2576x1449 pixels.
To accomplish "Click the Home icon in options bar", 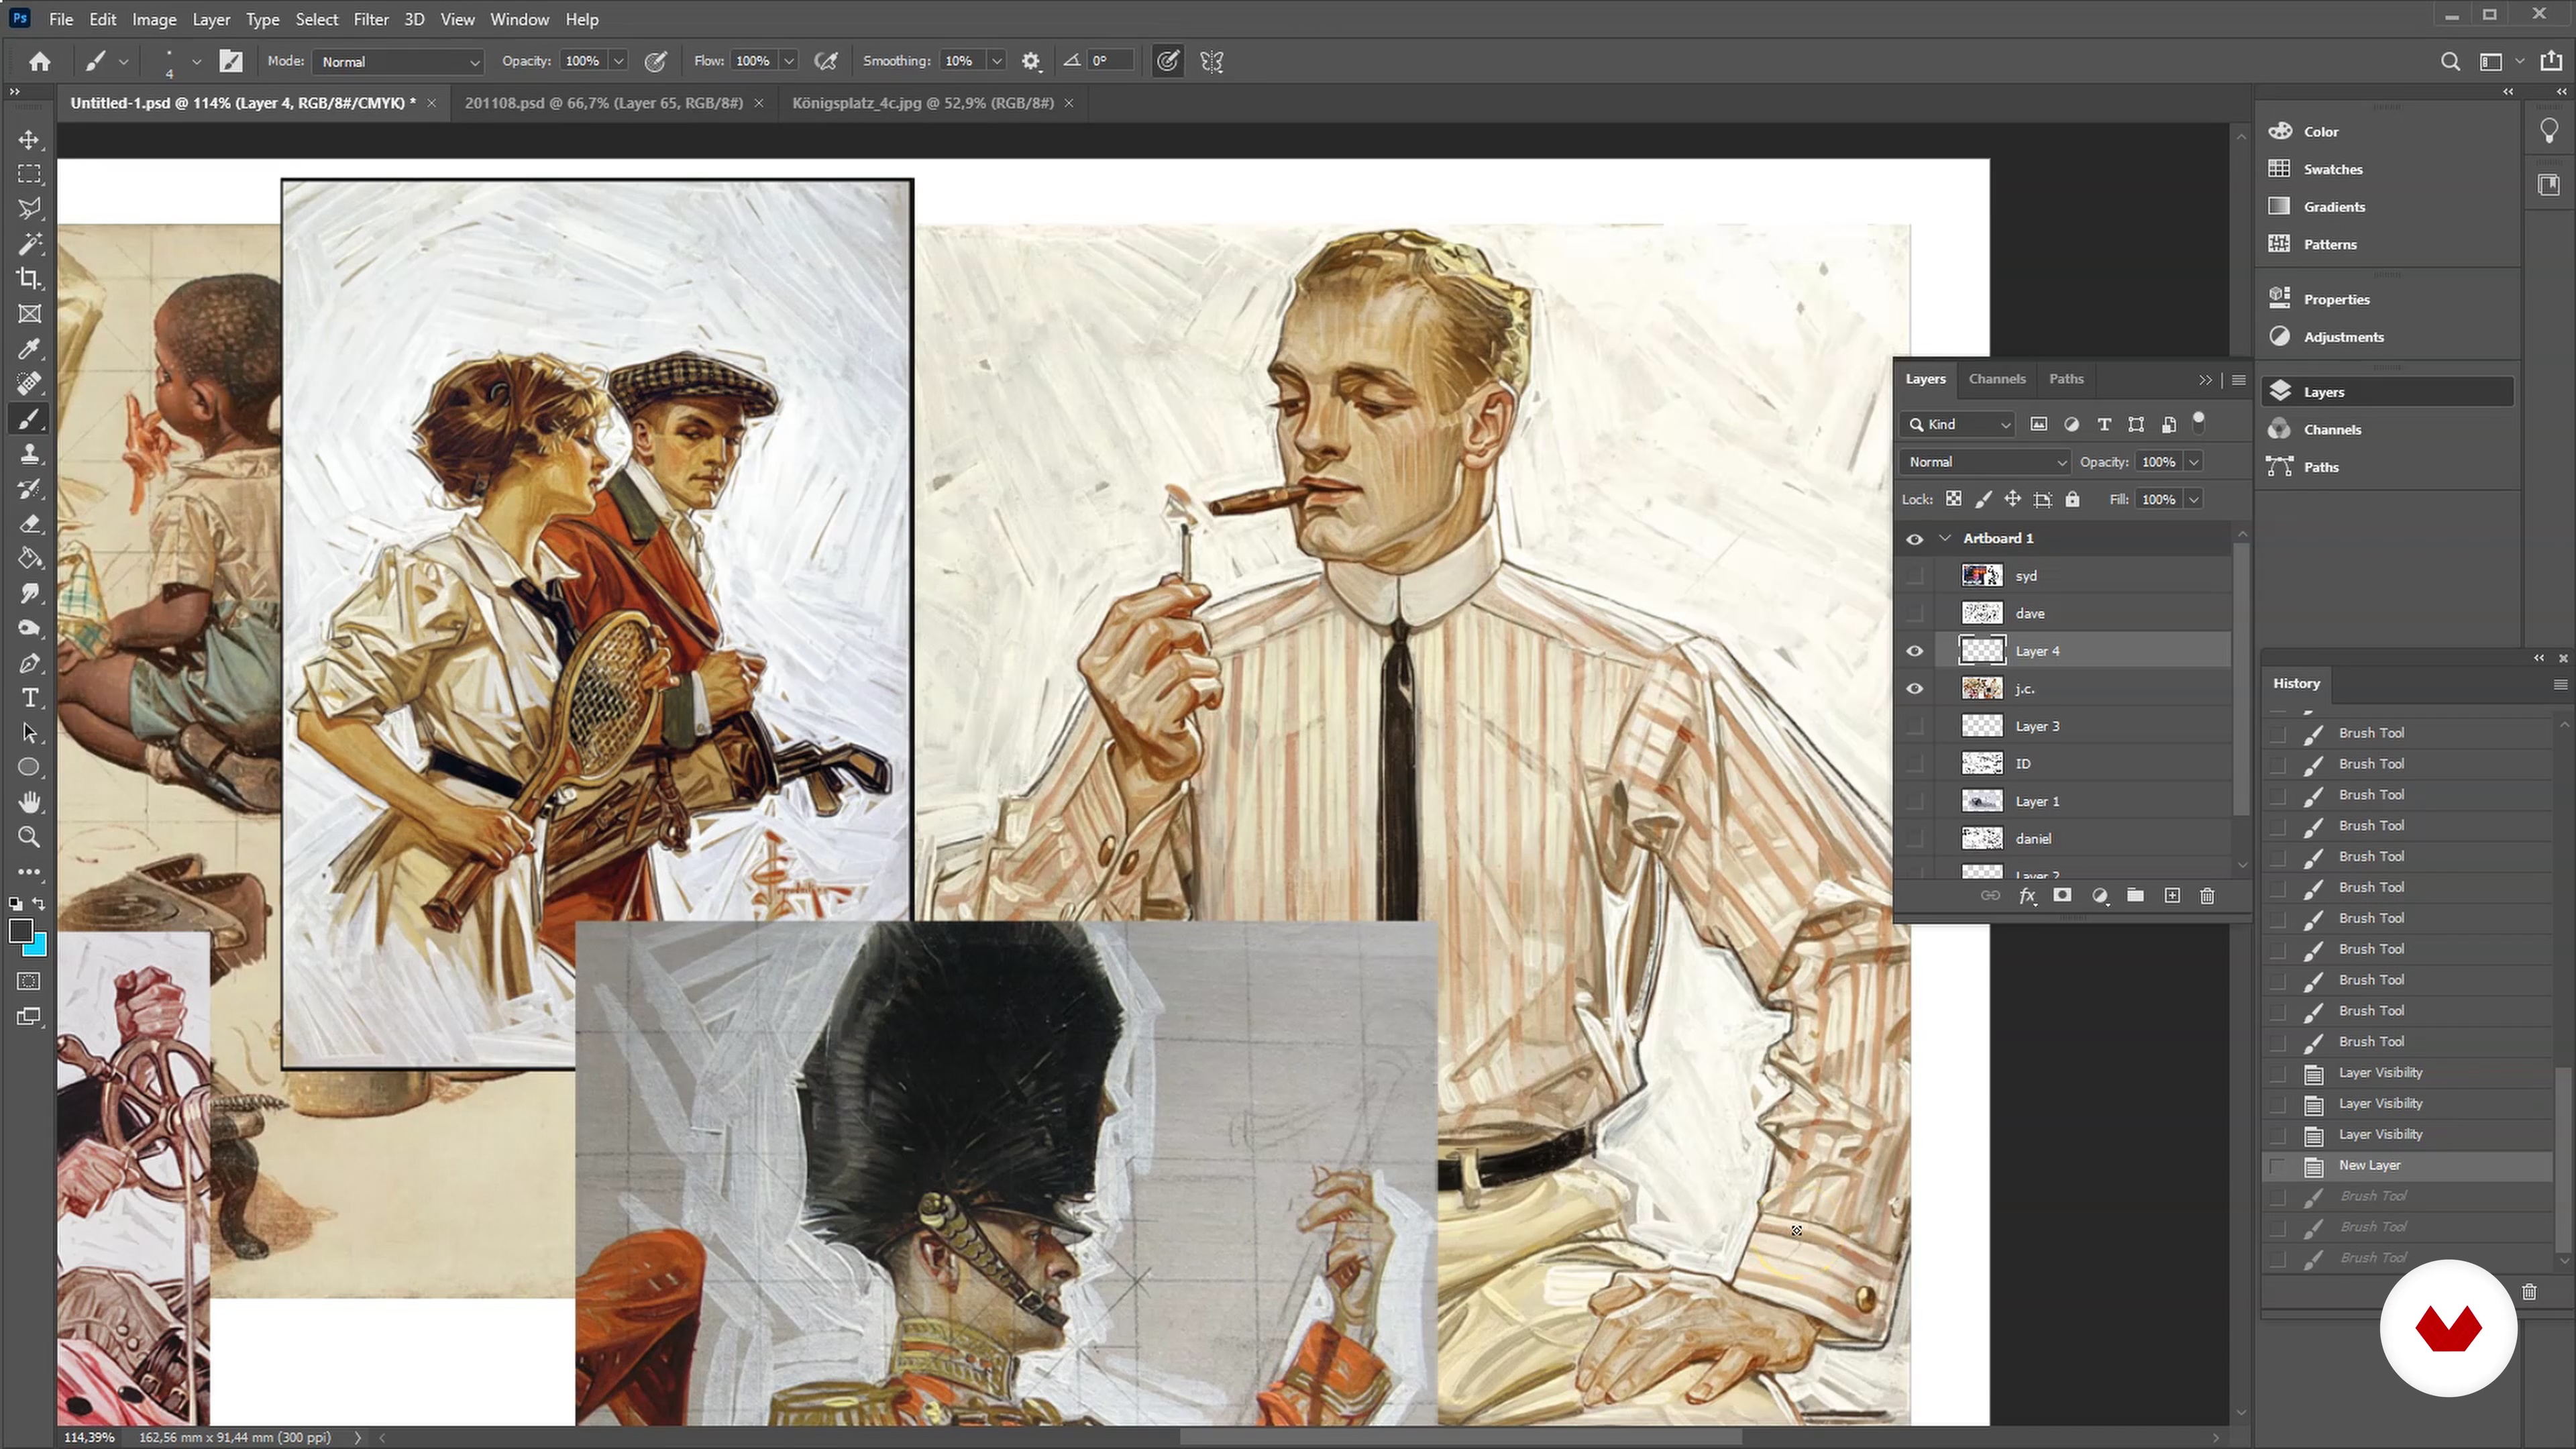I will pyautogui.click(x=40, y=62).
